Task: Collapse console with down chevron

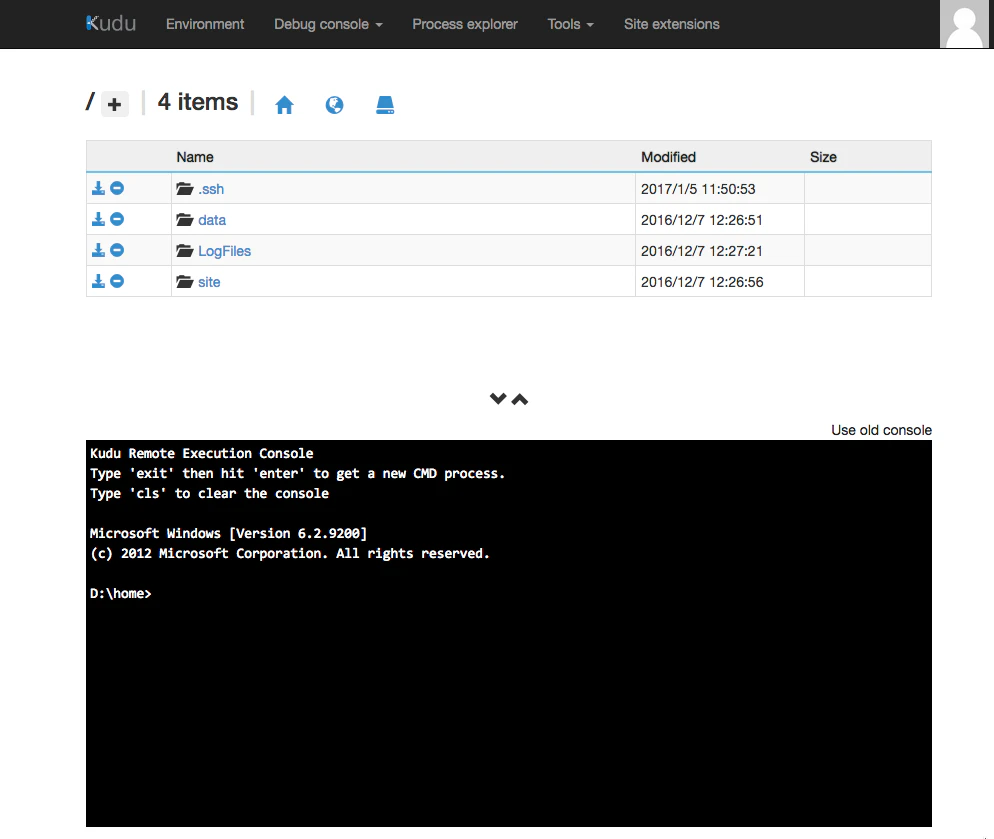Action: coord(498,399)
